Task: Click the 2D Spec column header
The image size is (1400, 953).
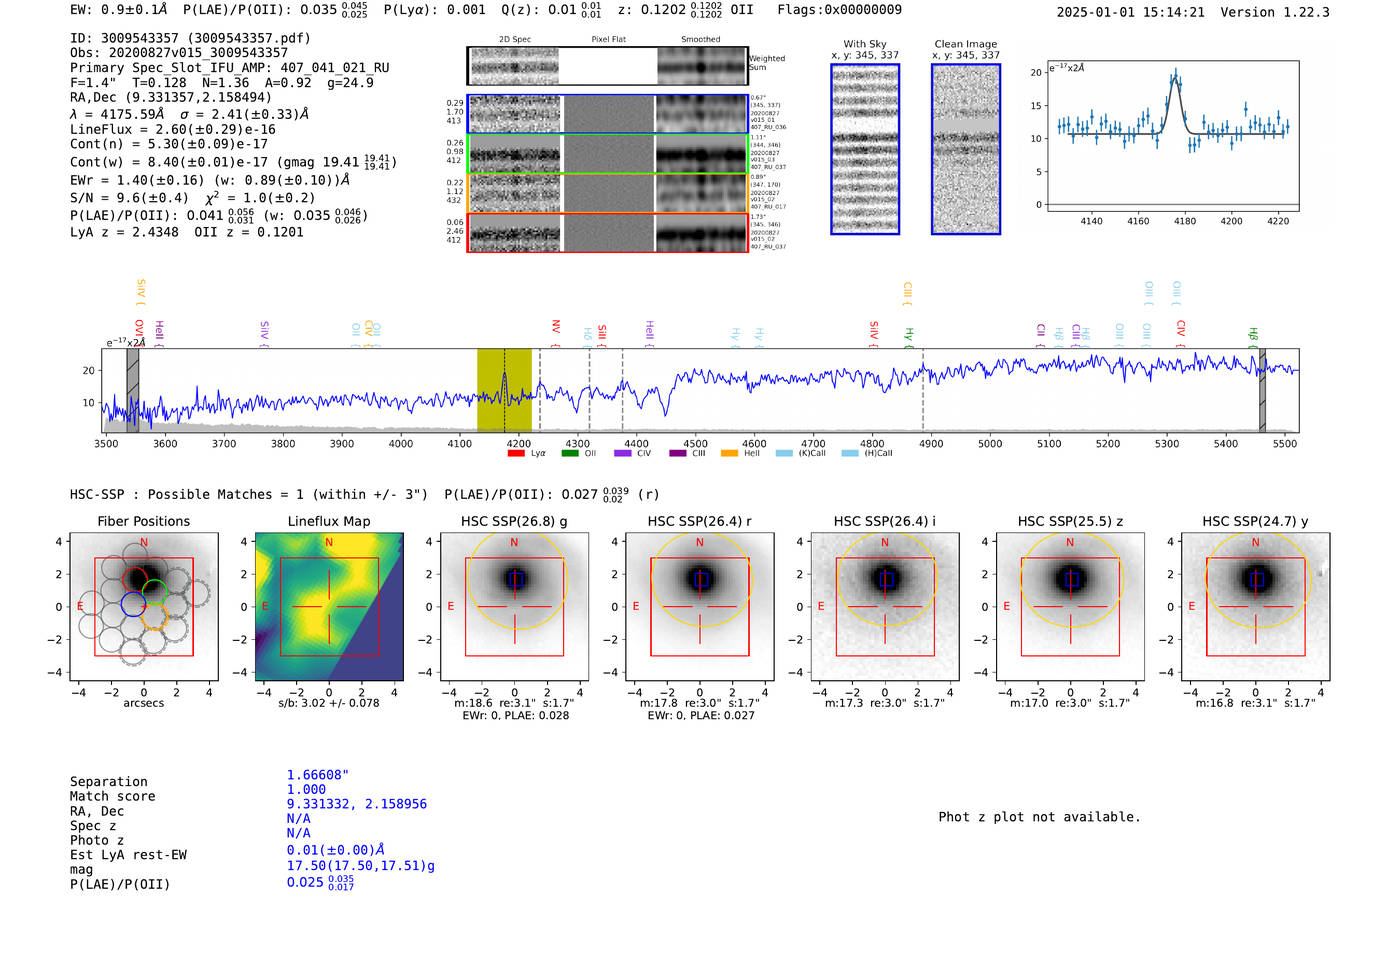Action: click(x=515, y=40)
